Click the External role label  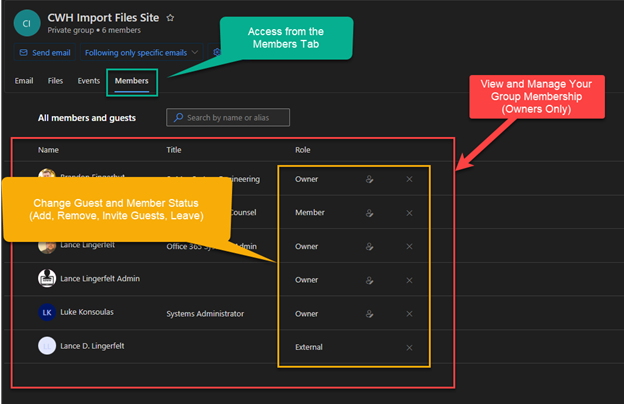click(309, 347)
